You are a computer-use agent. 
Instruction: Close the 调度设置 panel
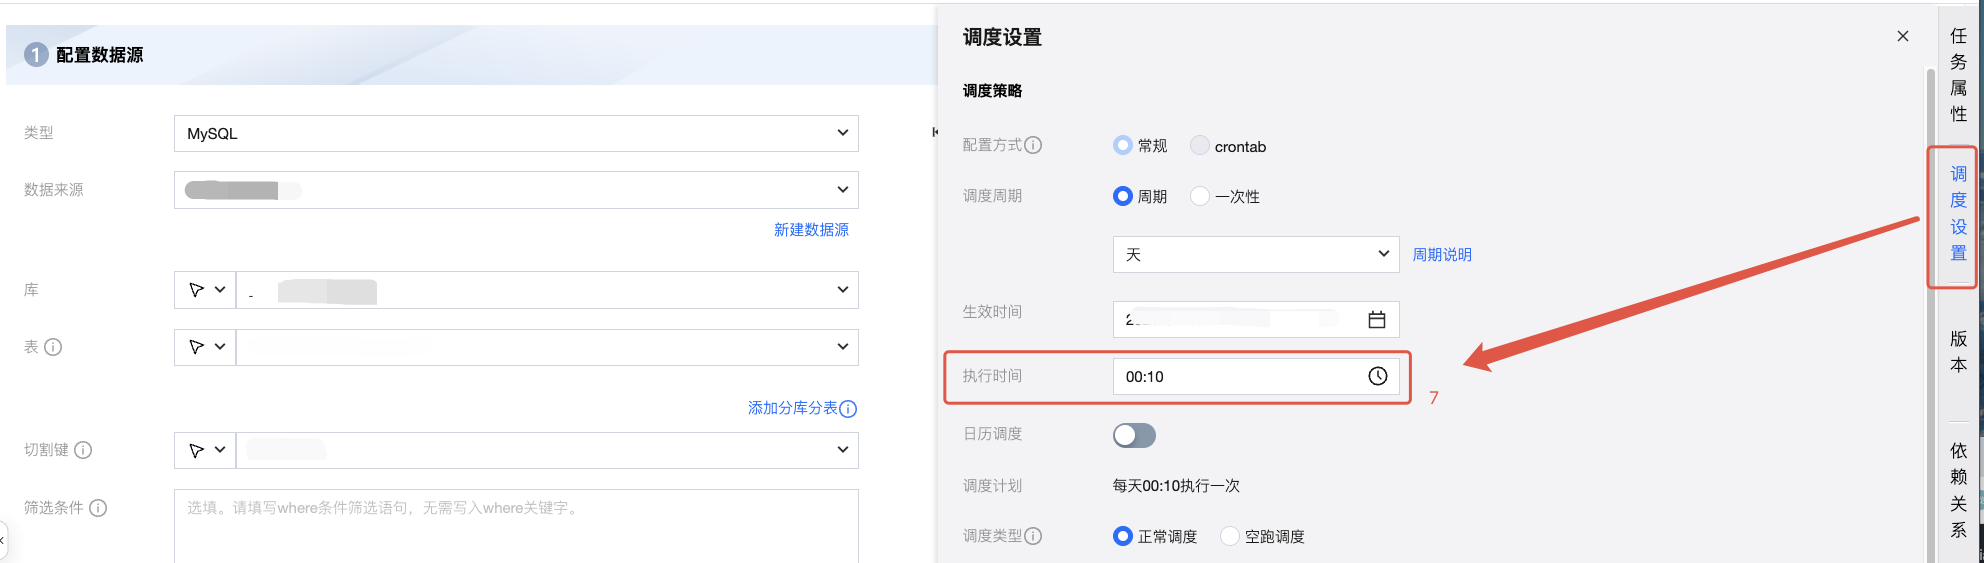point(1903,36)
